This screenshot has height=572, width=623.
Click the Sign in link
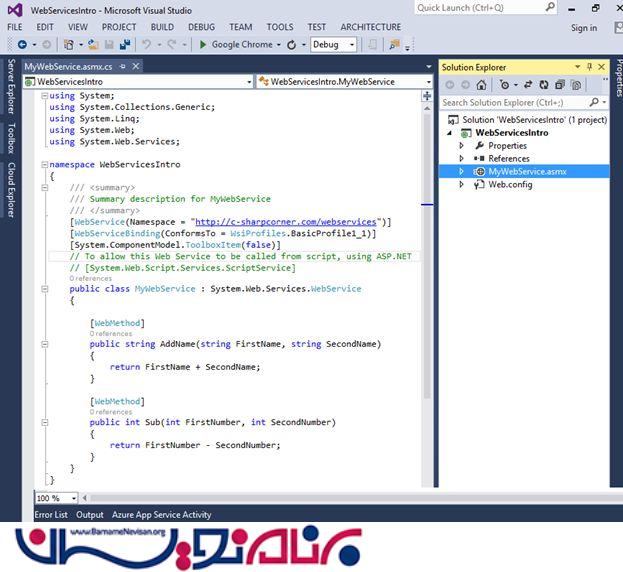click(583, 28)
